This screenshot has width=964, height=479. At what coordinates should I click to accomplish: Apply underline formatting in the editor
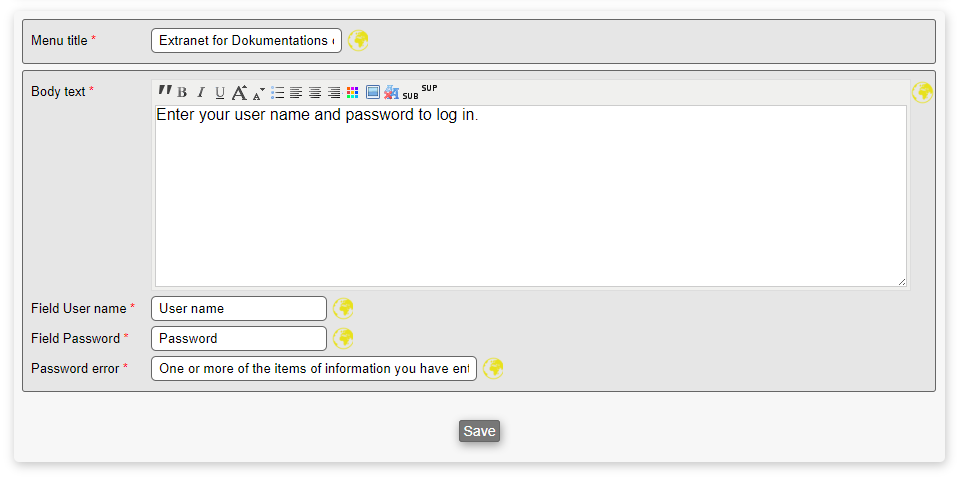point(220,93)
